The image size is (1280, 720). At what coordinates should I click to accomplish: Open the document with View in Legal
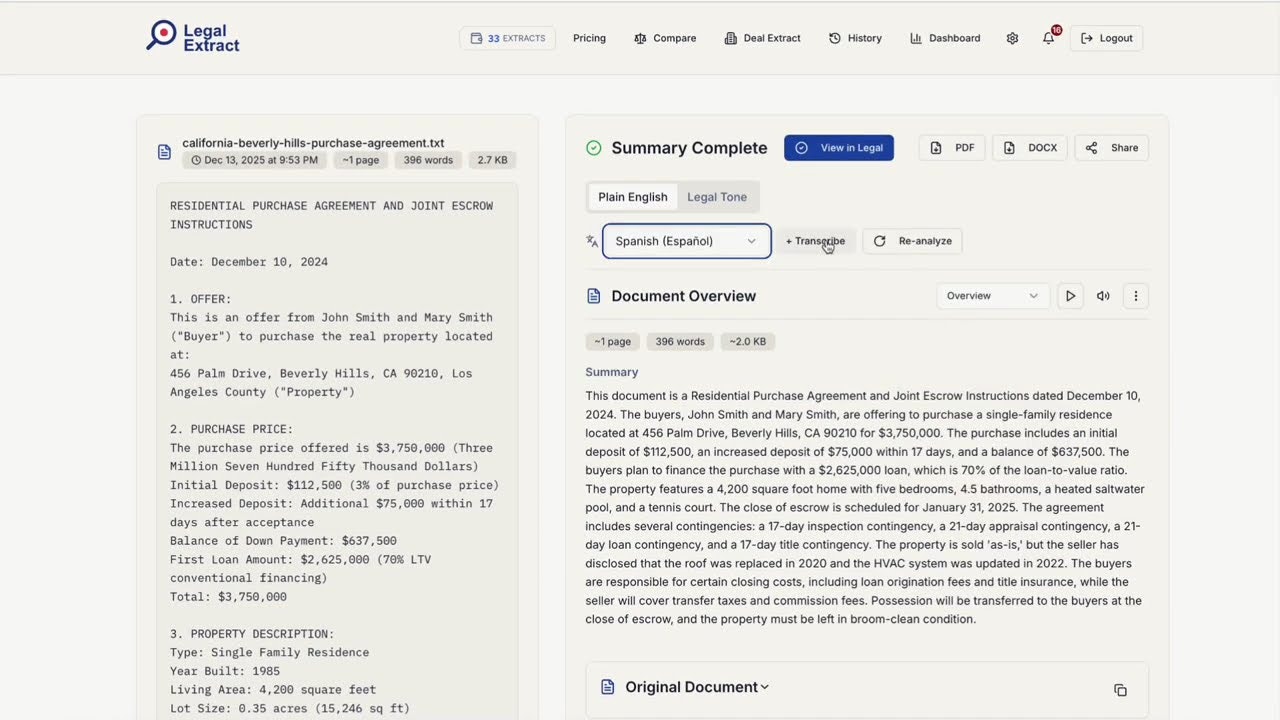pos(839,147)
